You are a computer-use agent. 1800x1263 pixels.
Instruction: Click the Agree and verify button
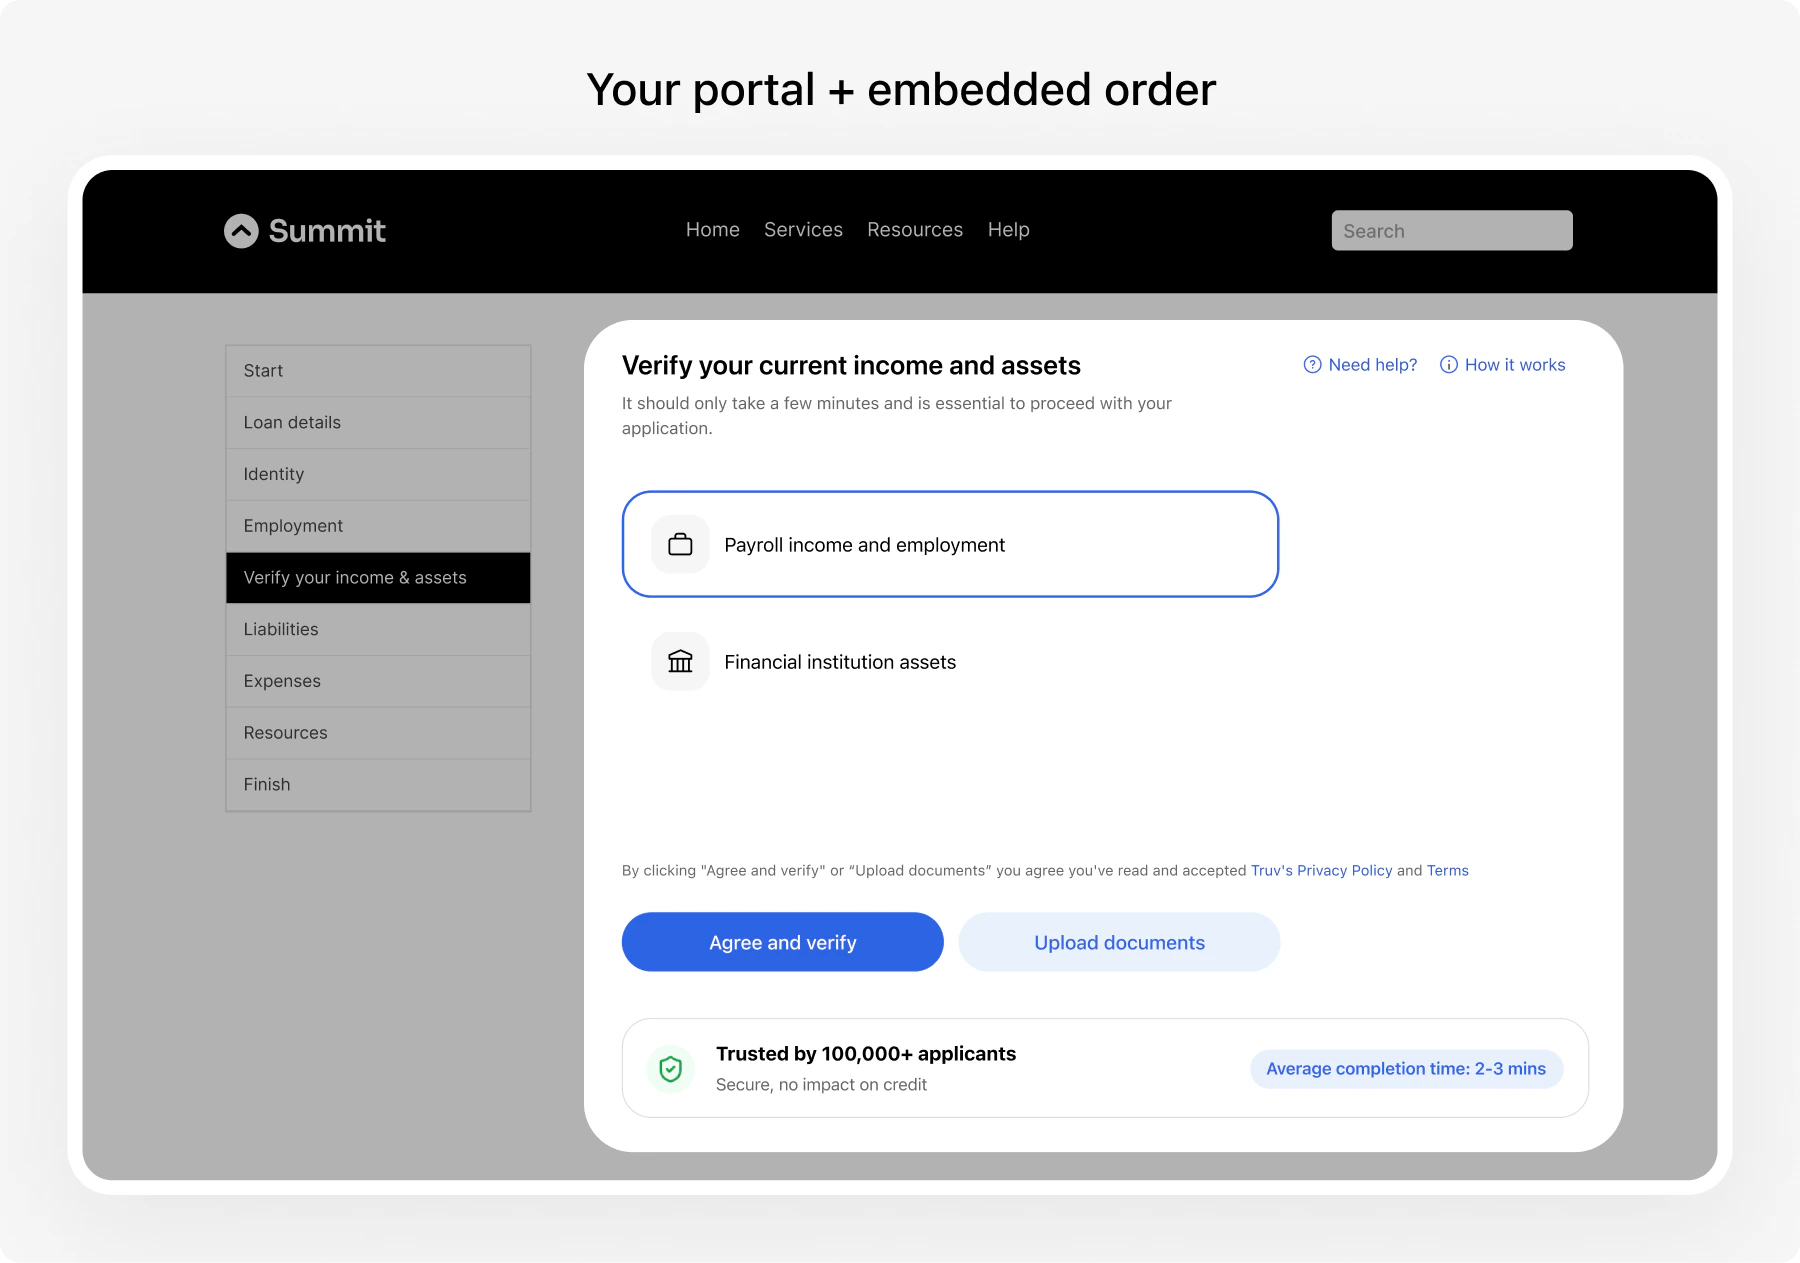tap(782, 941)
